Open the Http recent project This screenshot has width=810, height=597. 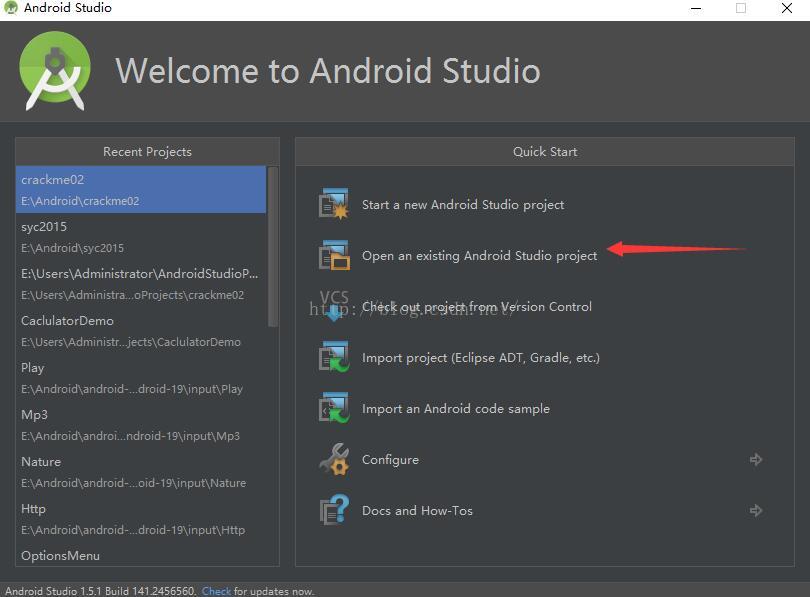(141, 519)
